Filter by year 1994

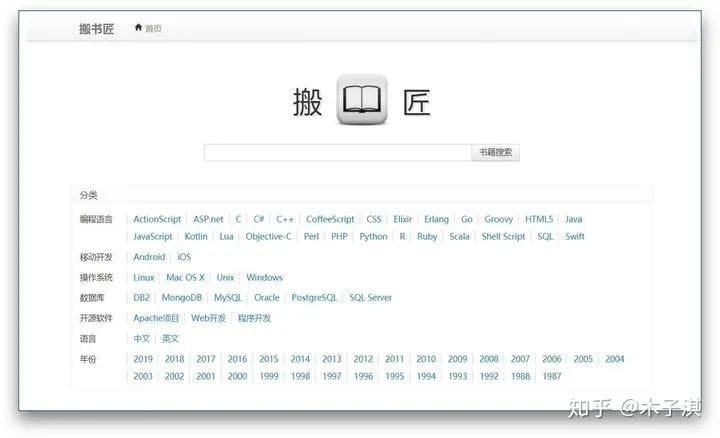(426, 376)
